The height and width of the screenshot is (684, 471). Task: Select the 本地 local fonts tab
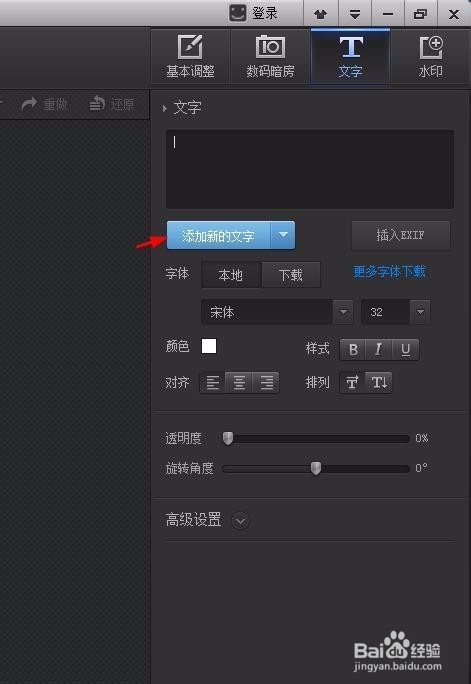[231, 275]
